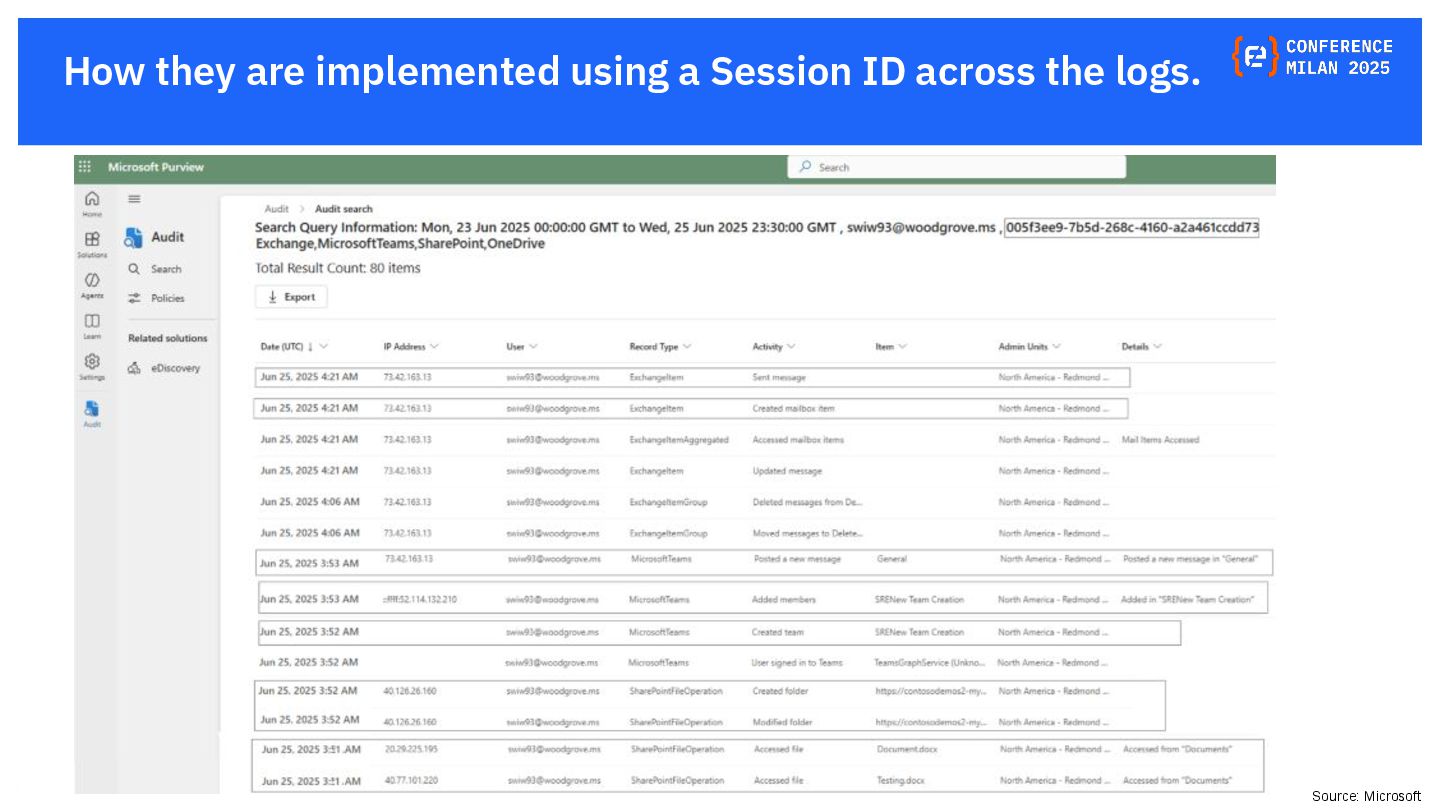The height and width of the screenshot is (810, 1440).
Task: Click the Audit breadcrumb link
Action: [x=277, y=209]
